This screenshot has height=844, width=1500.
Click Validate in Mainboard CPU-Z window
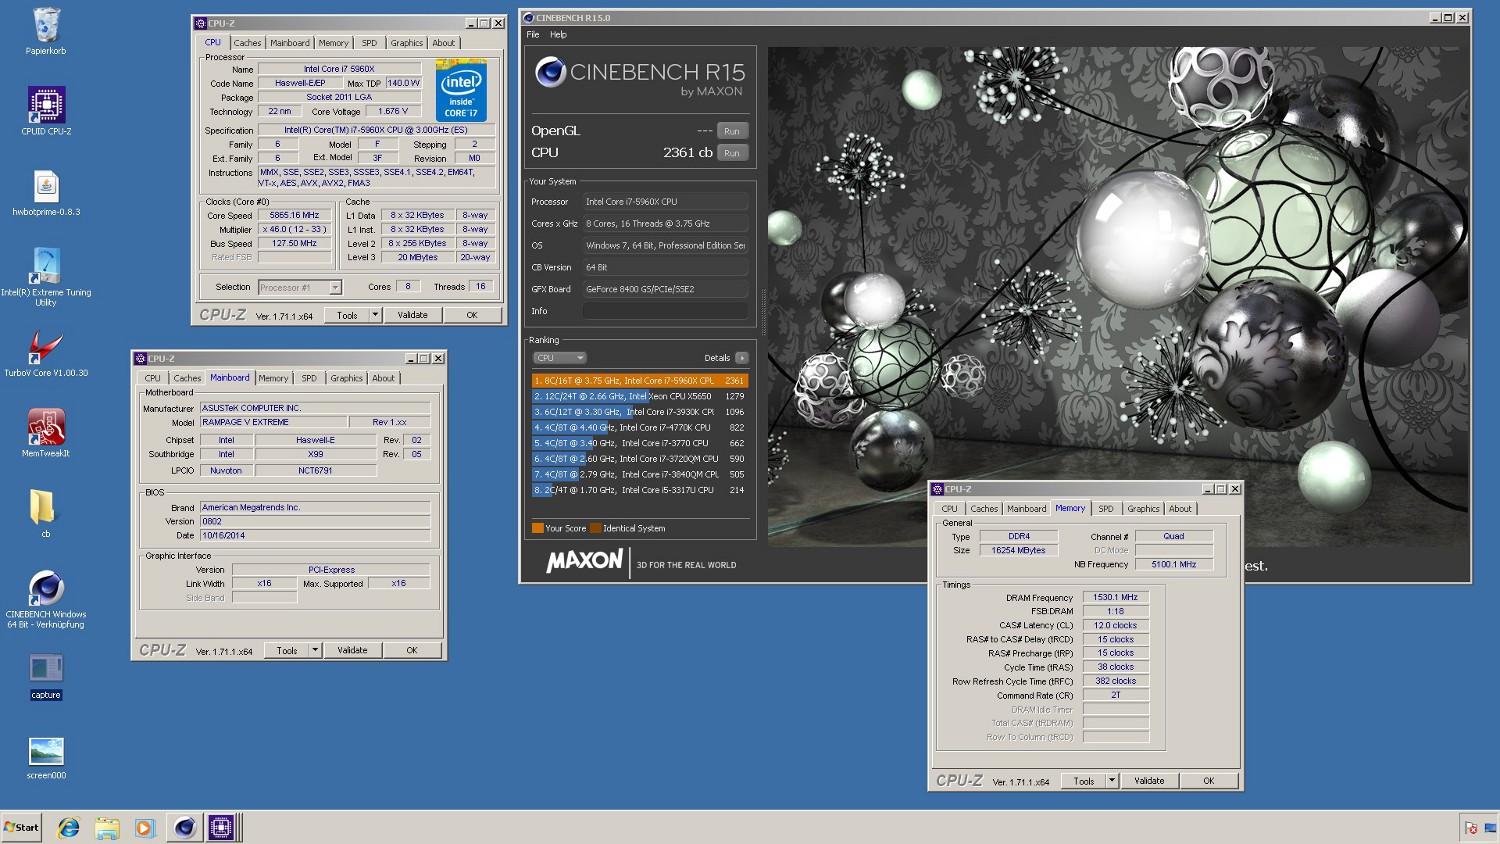[352, 650]
